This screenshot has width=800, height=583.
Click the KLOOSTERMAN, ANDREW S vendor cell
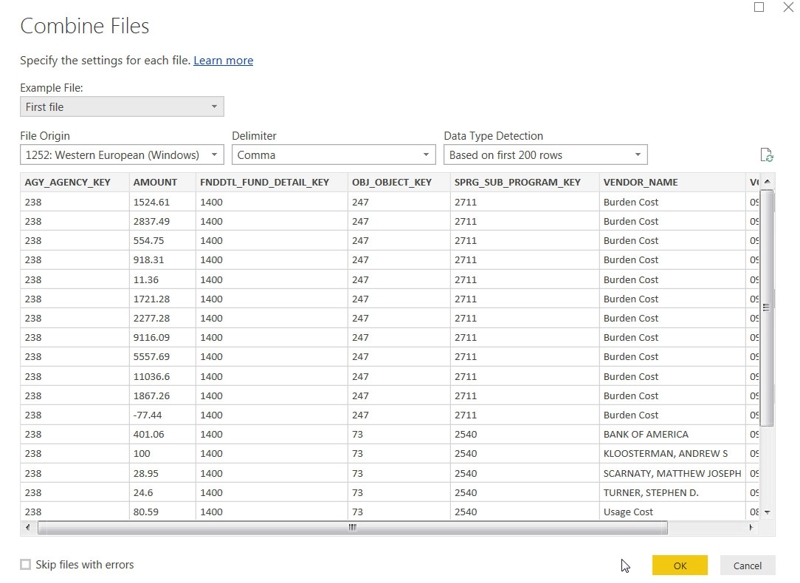[x=672, y=453]
